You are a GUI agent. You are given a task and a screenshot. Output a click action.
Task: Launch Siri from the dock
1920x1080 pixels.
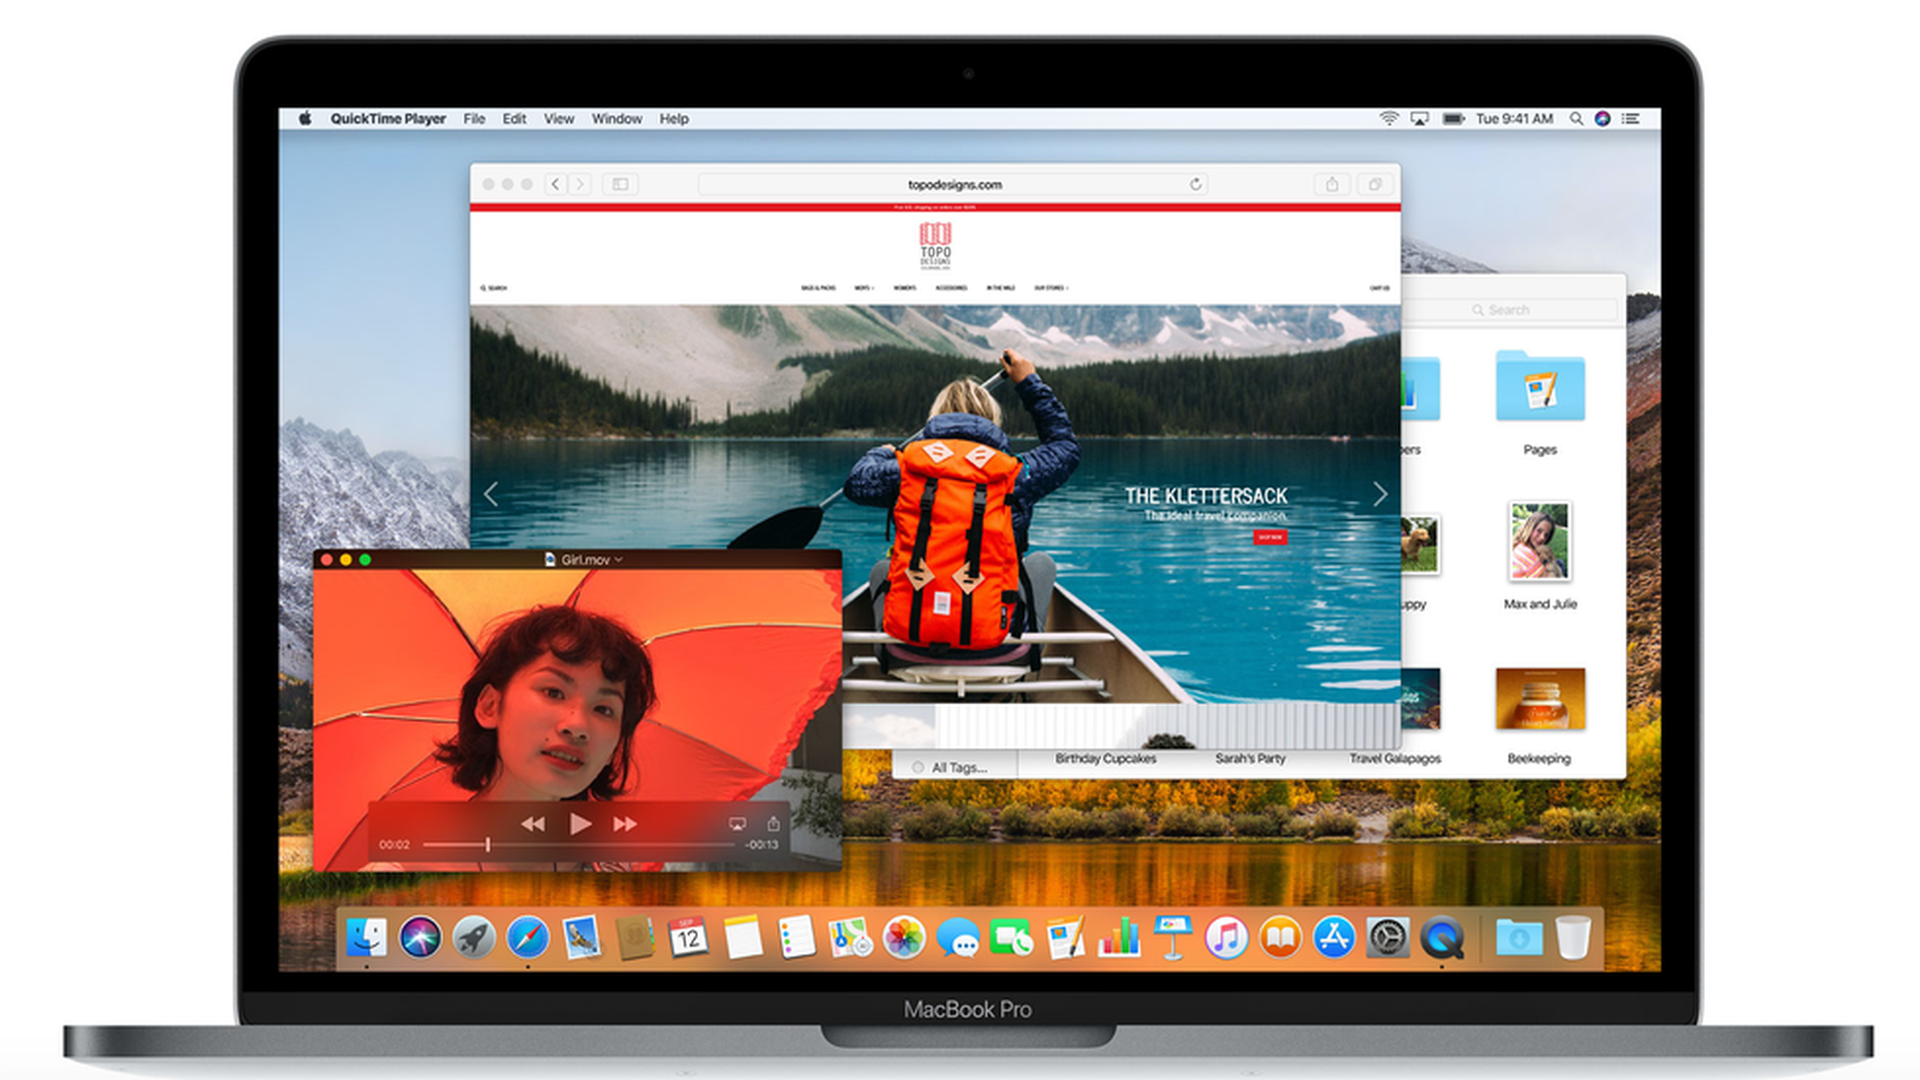click(x=420, y=938)
